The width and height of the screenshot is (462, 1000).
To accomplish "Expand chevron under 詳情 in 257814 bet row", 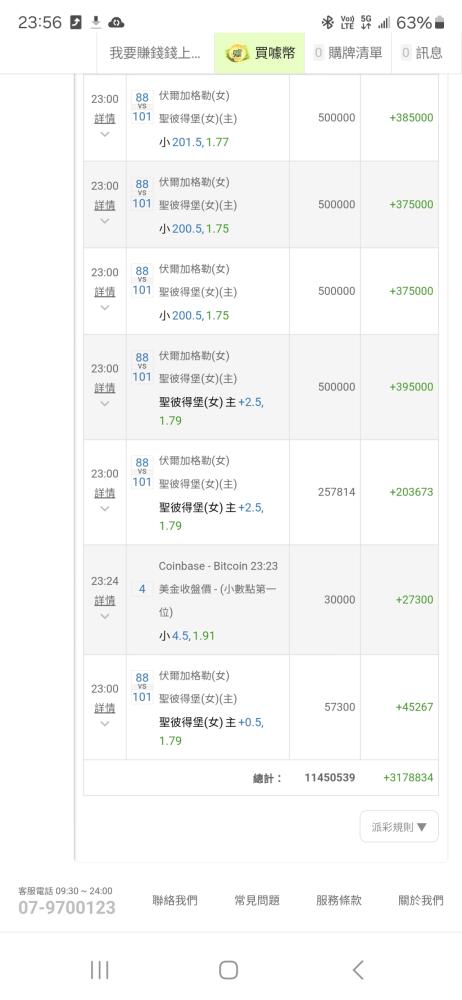I will pos(105,508).
